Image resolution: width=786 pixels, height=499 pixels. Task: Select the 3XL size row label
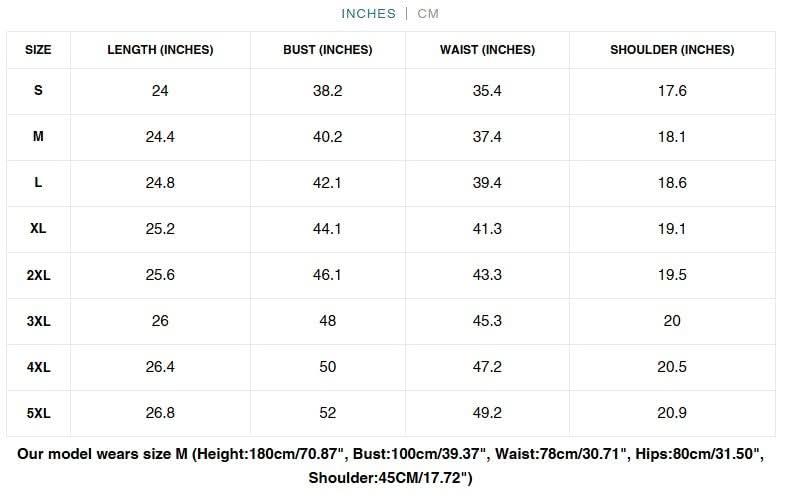pos(38,321)
